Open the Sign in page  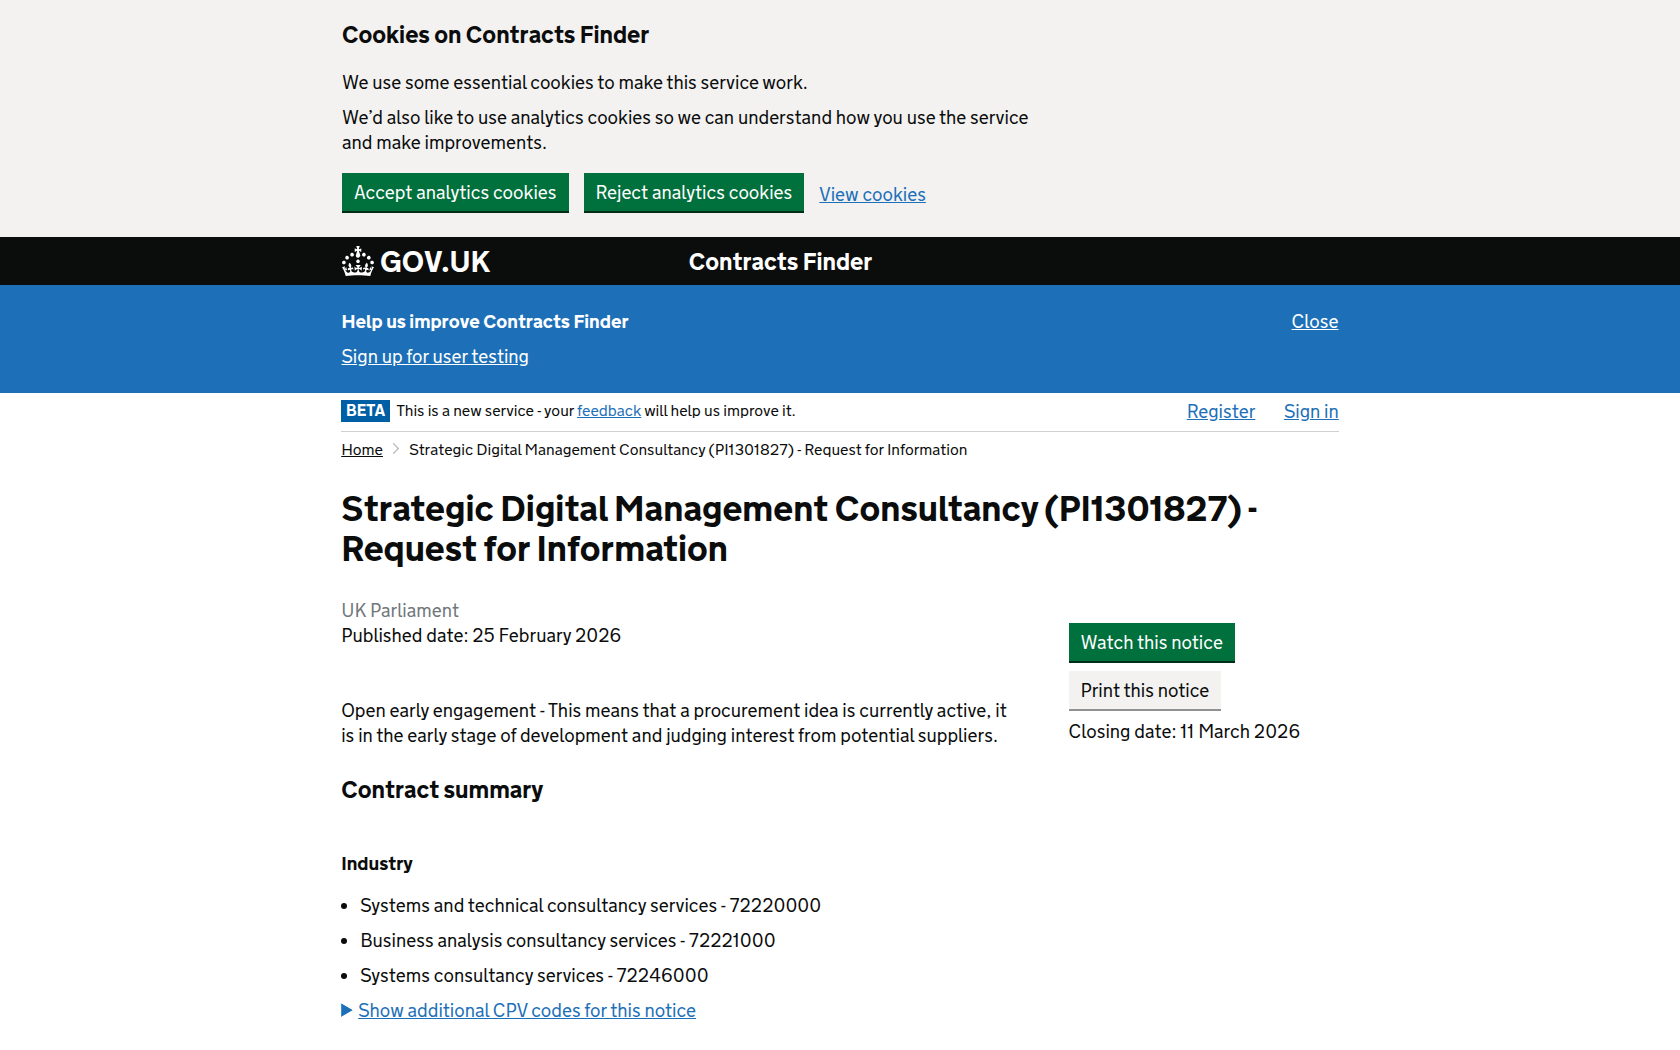click(x=1310, y=412)
